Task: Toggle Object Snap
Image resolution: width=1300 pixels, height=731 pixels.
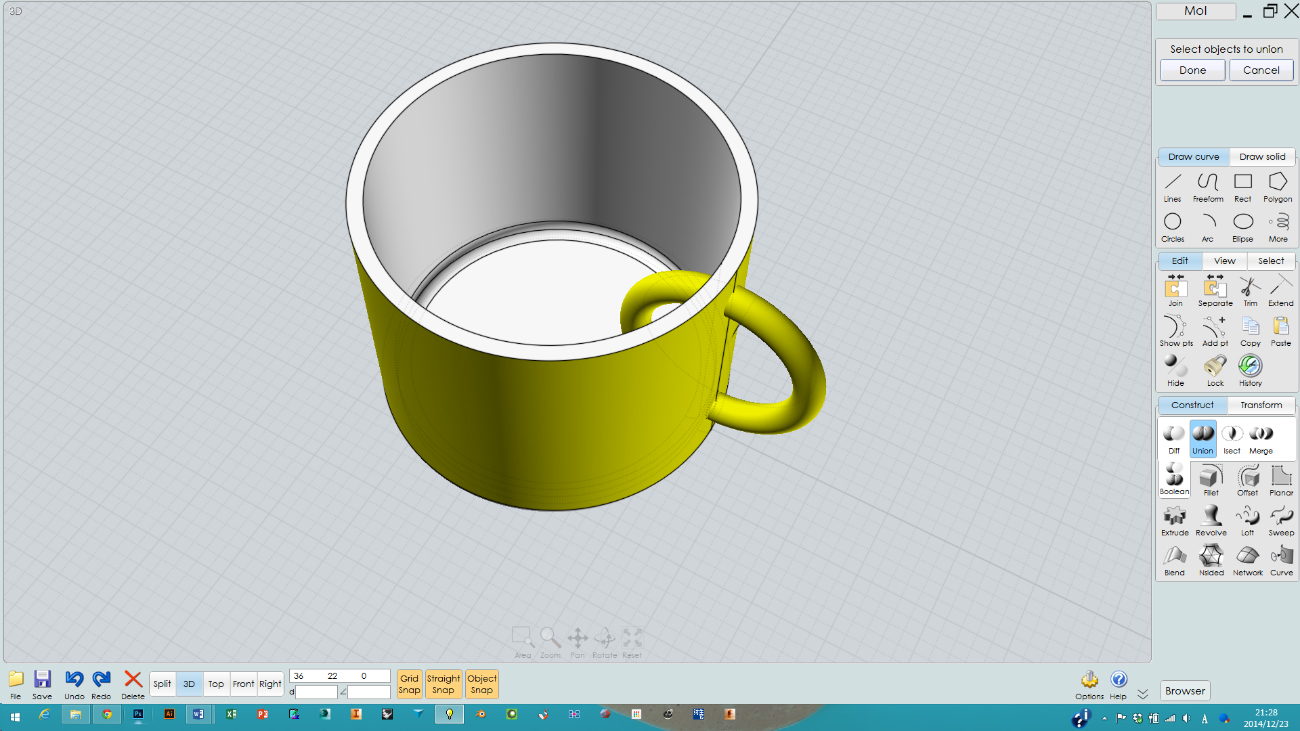Action: coord(482,684)
